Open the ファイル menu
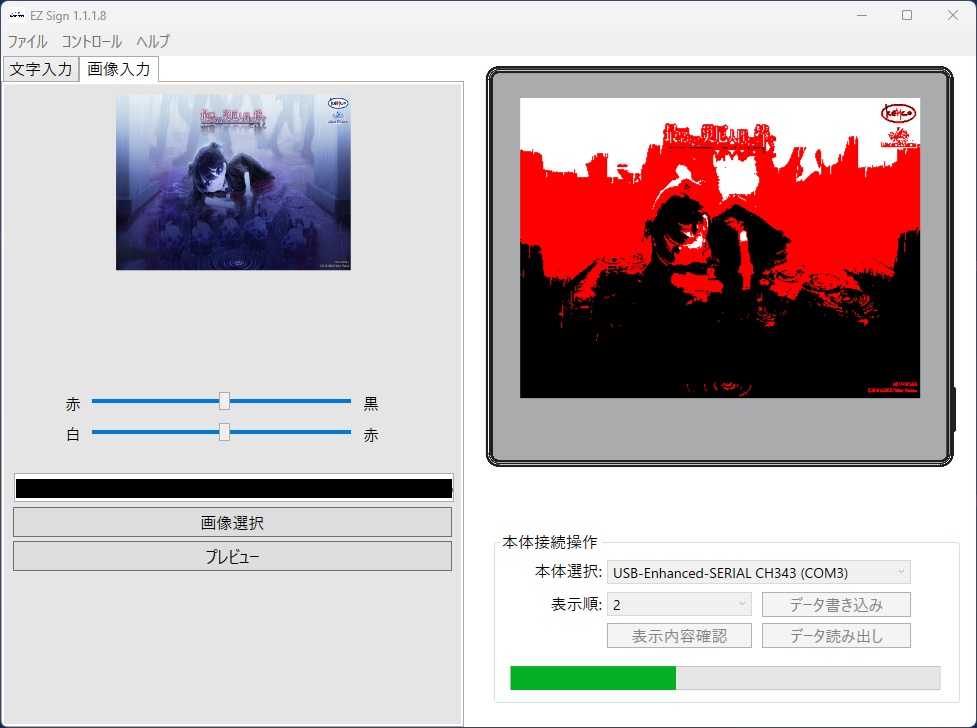 click(27, 42)
